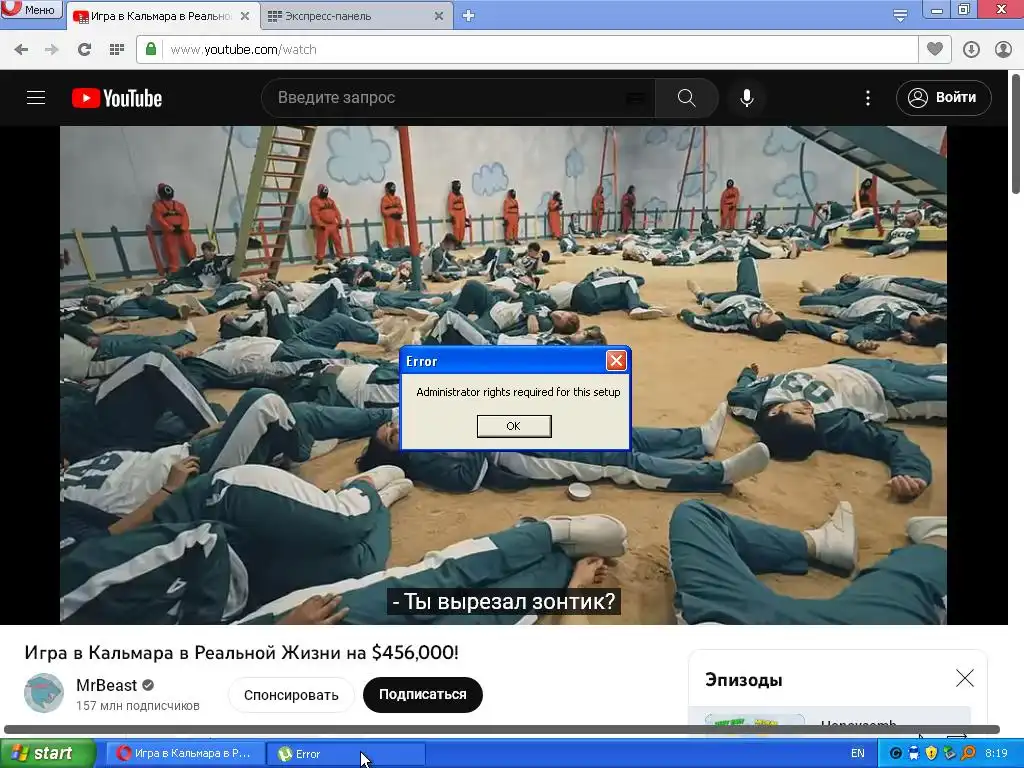This screenshot has width=1024, height=768.
Task: Select the video title Игра в Кальмара text
Action: pos(241,652)
